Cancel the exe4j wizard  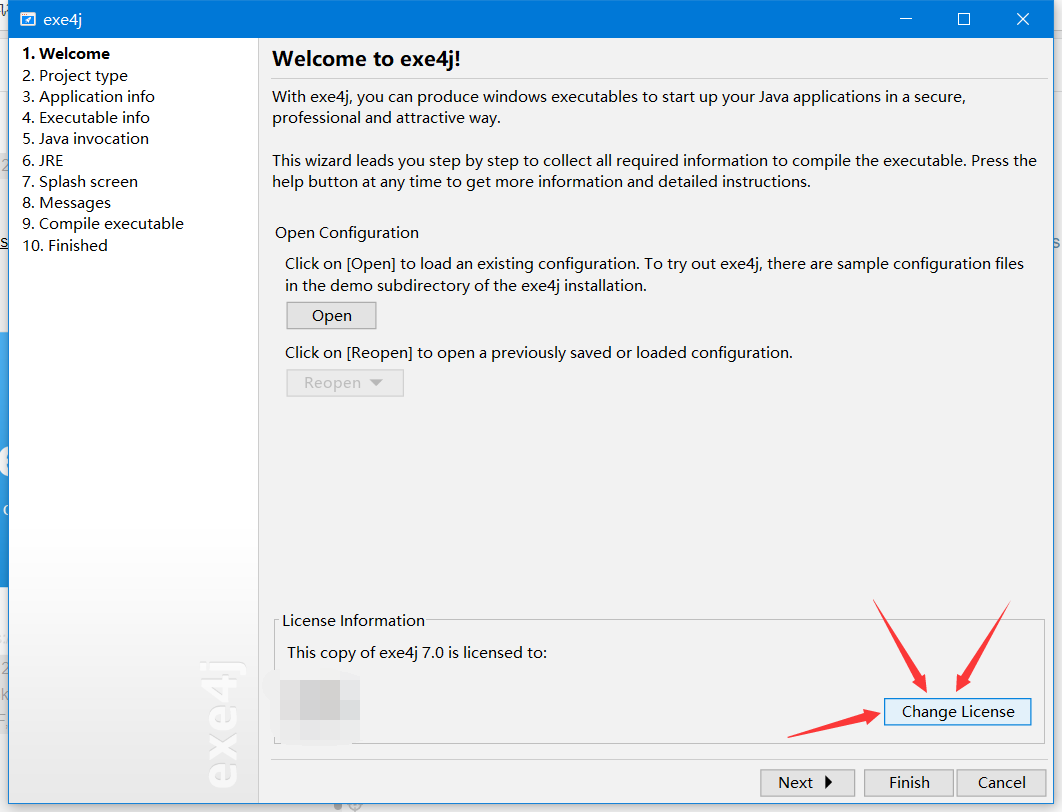coord(1001,783)
